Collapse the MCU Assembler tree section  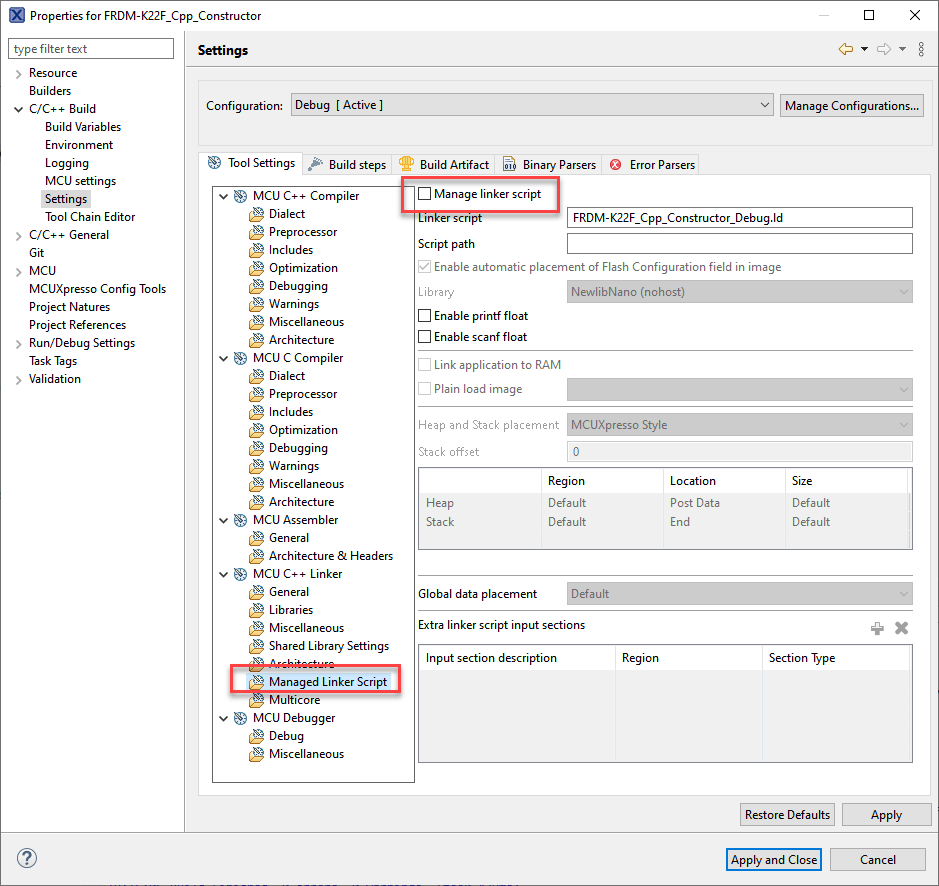(223, 520)
